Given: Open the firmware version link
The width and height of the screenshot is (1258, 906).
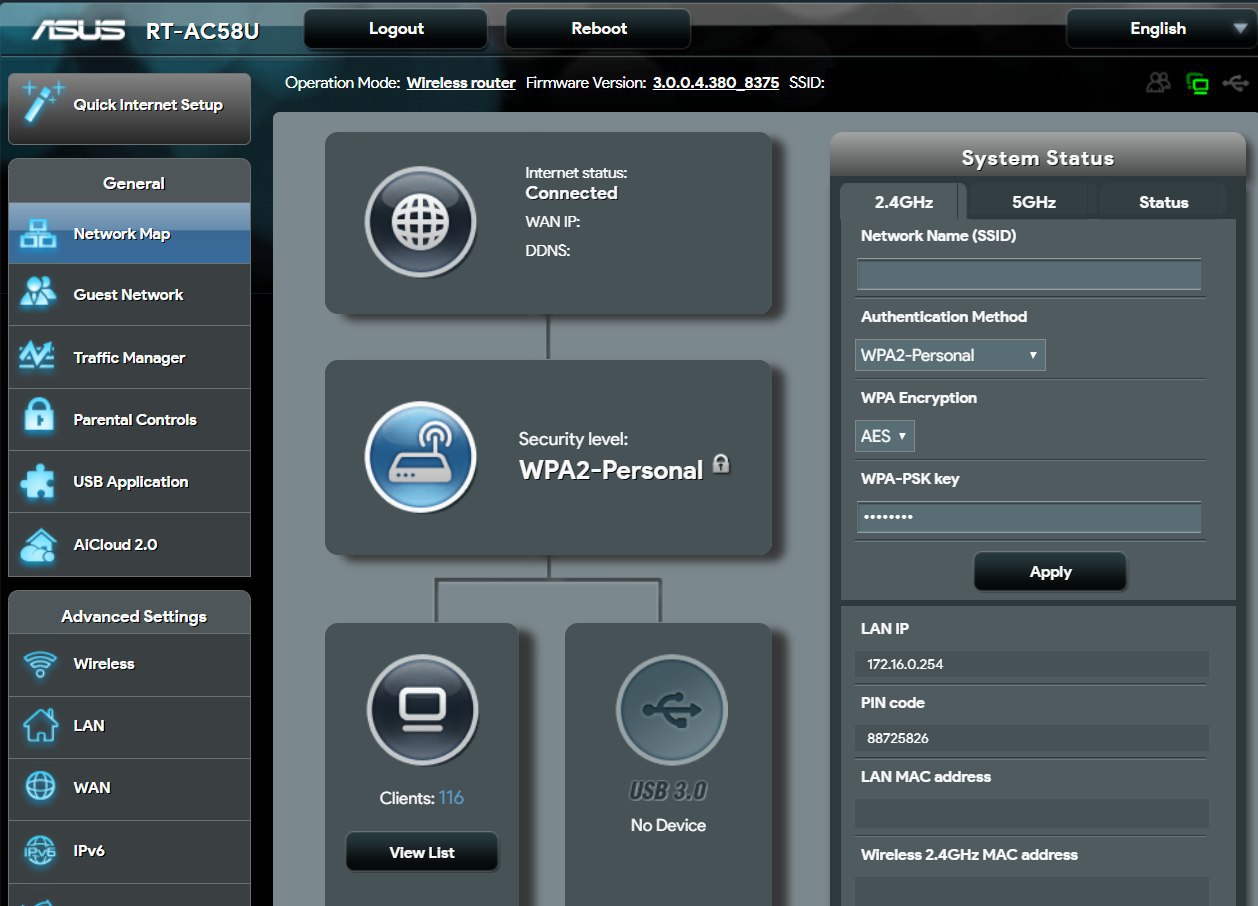Looking at the screenshot, I should coord(715,83).
